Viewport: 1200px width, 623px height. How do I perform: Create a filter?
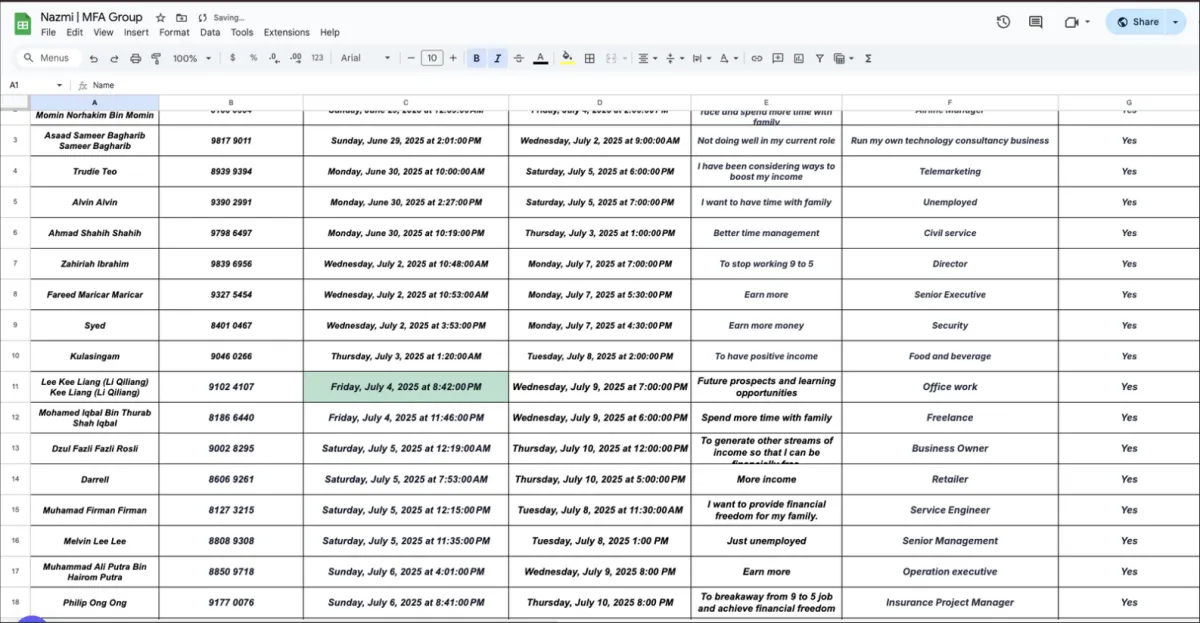tap(819, 58)
